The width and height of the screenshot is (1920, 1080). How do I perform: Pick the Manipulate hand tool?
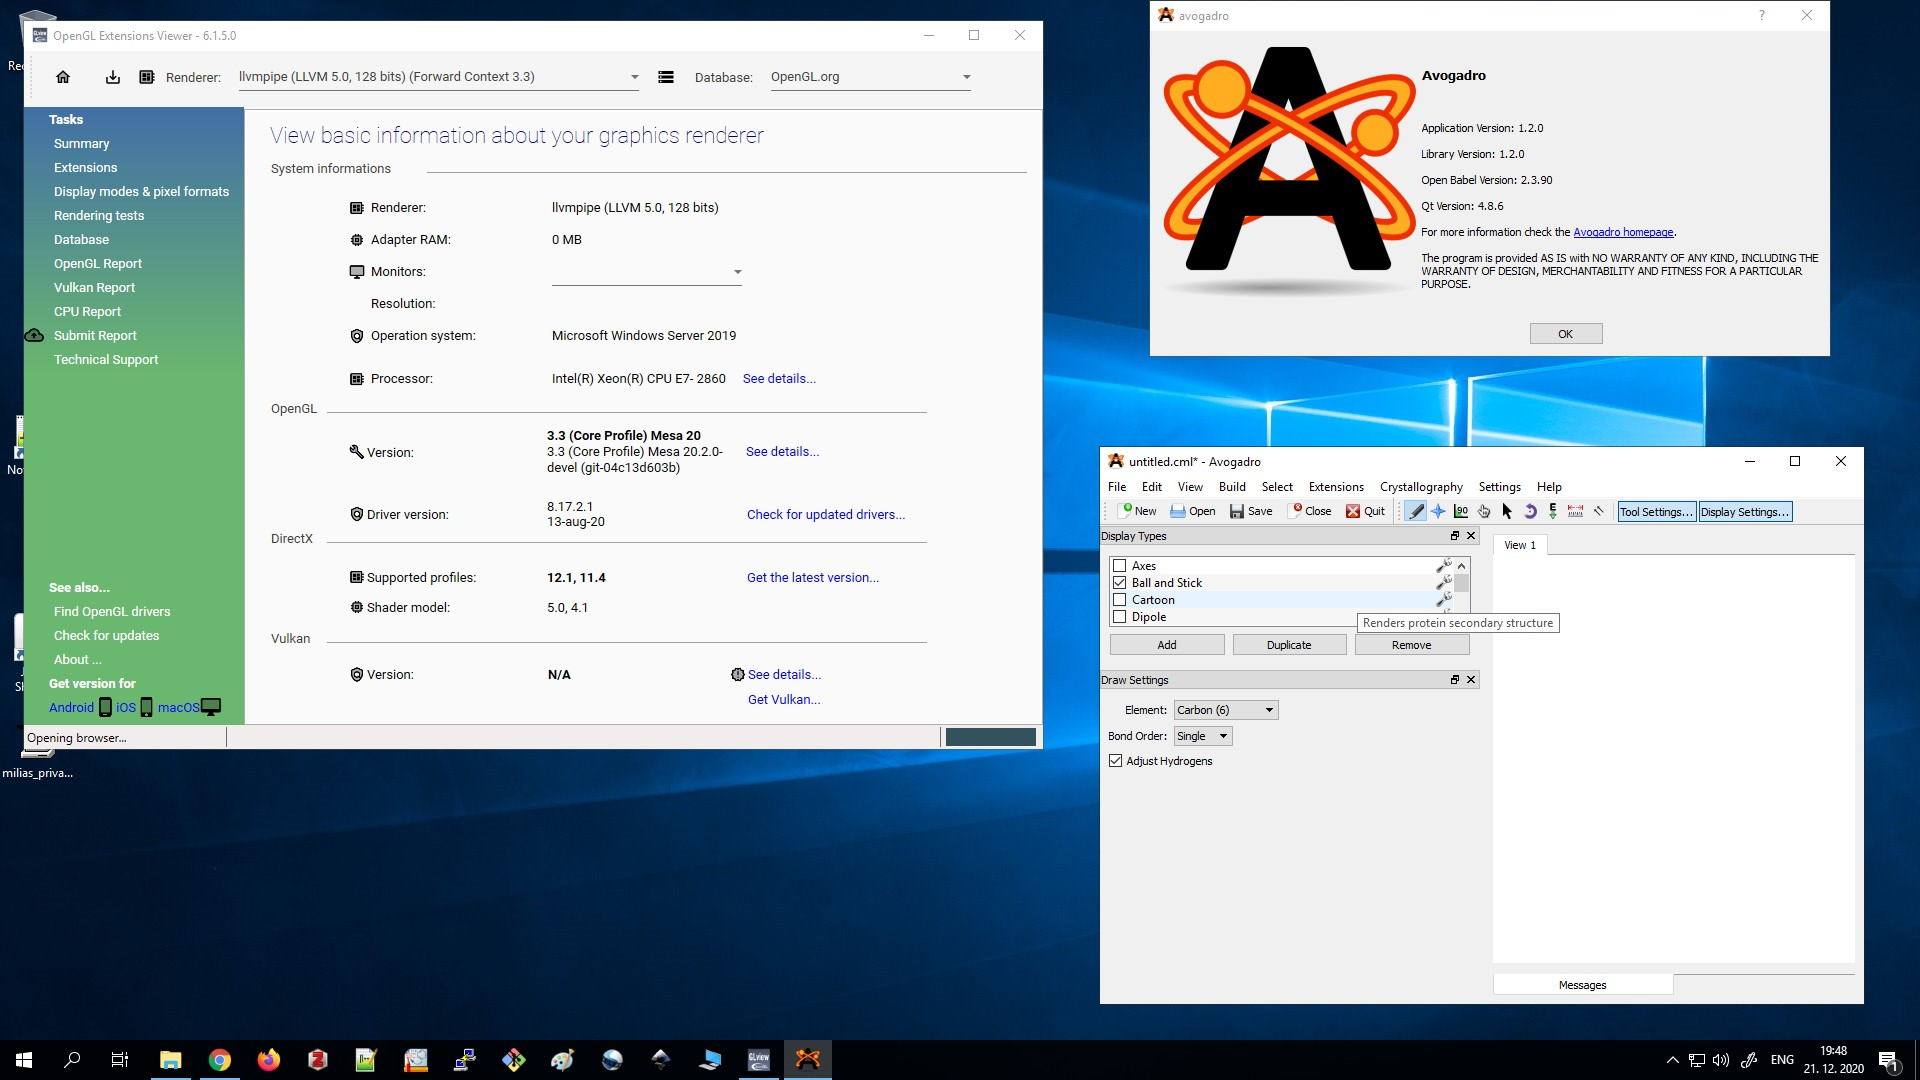click(x=1483, y=511)
